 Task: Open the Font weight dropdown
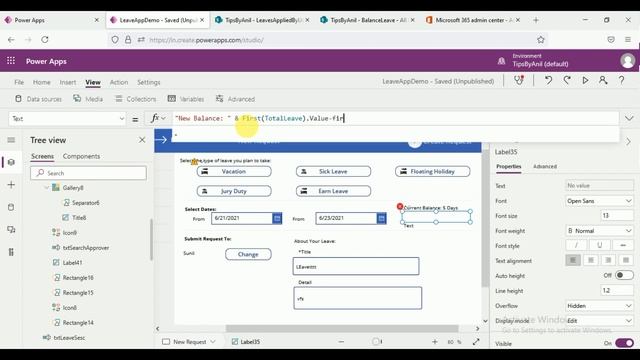pyautogui.click(x=599, y=231)
